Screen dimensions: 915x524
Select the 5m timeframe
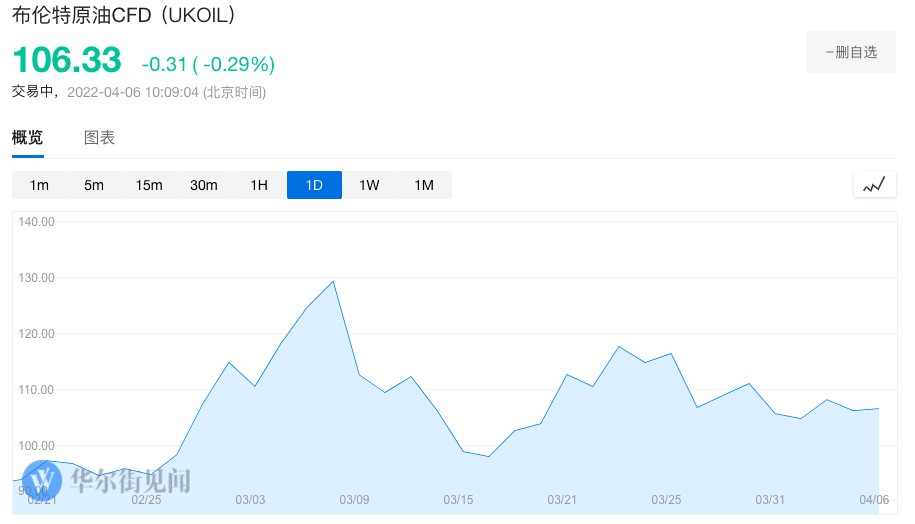click(94, 185)
